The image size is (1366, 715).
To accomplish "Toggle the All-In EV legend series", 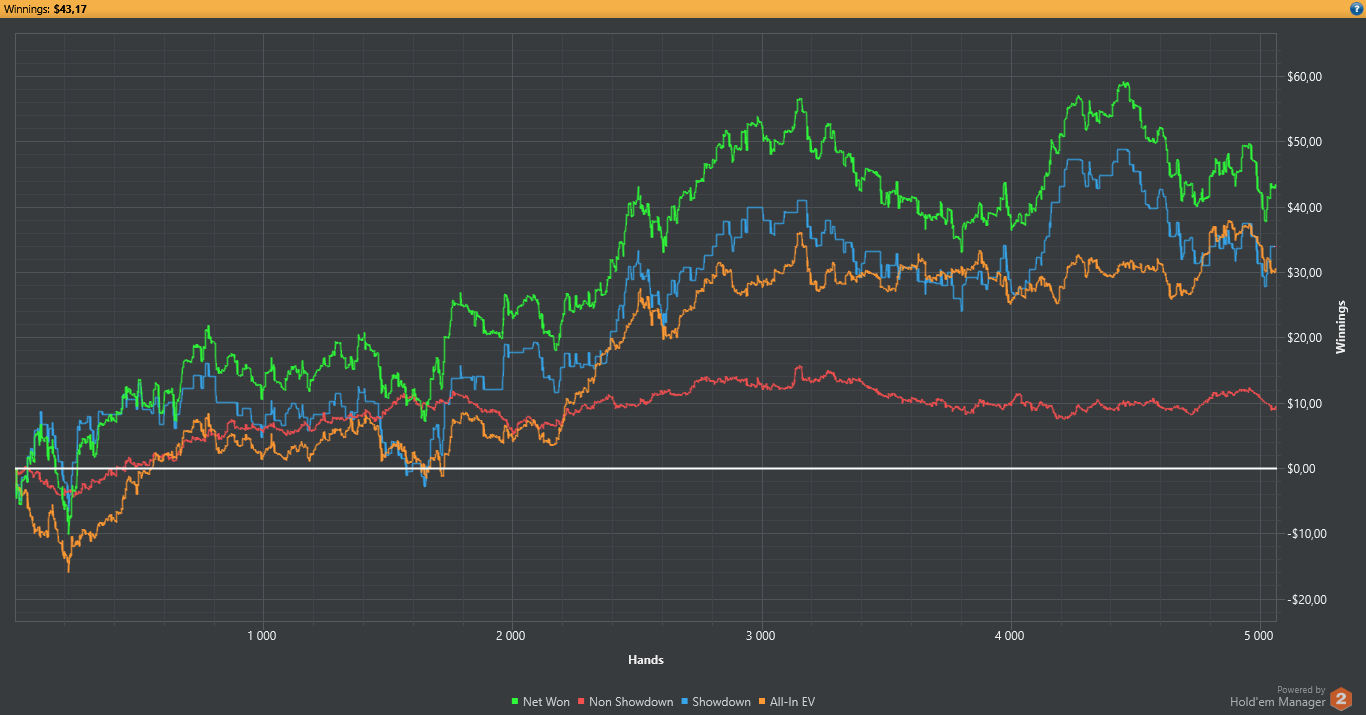I will [x=787, y=702].
